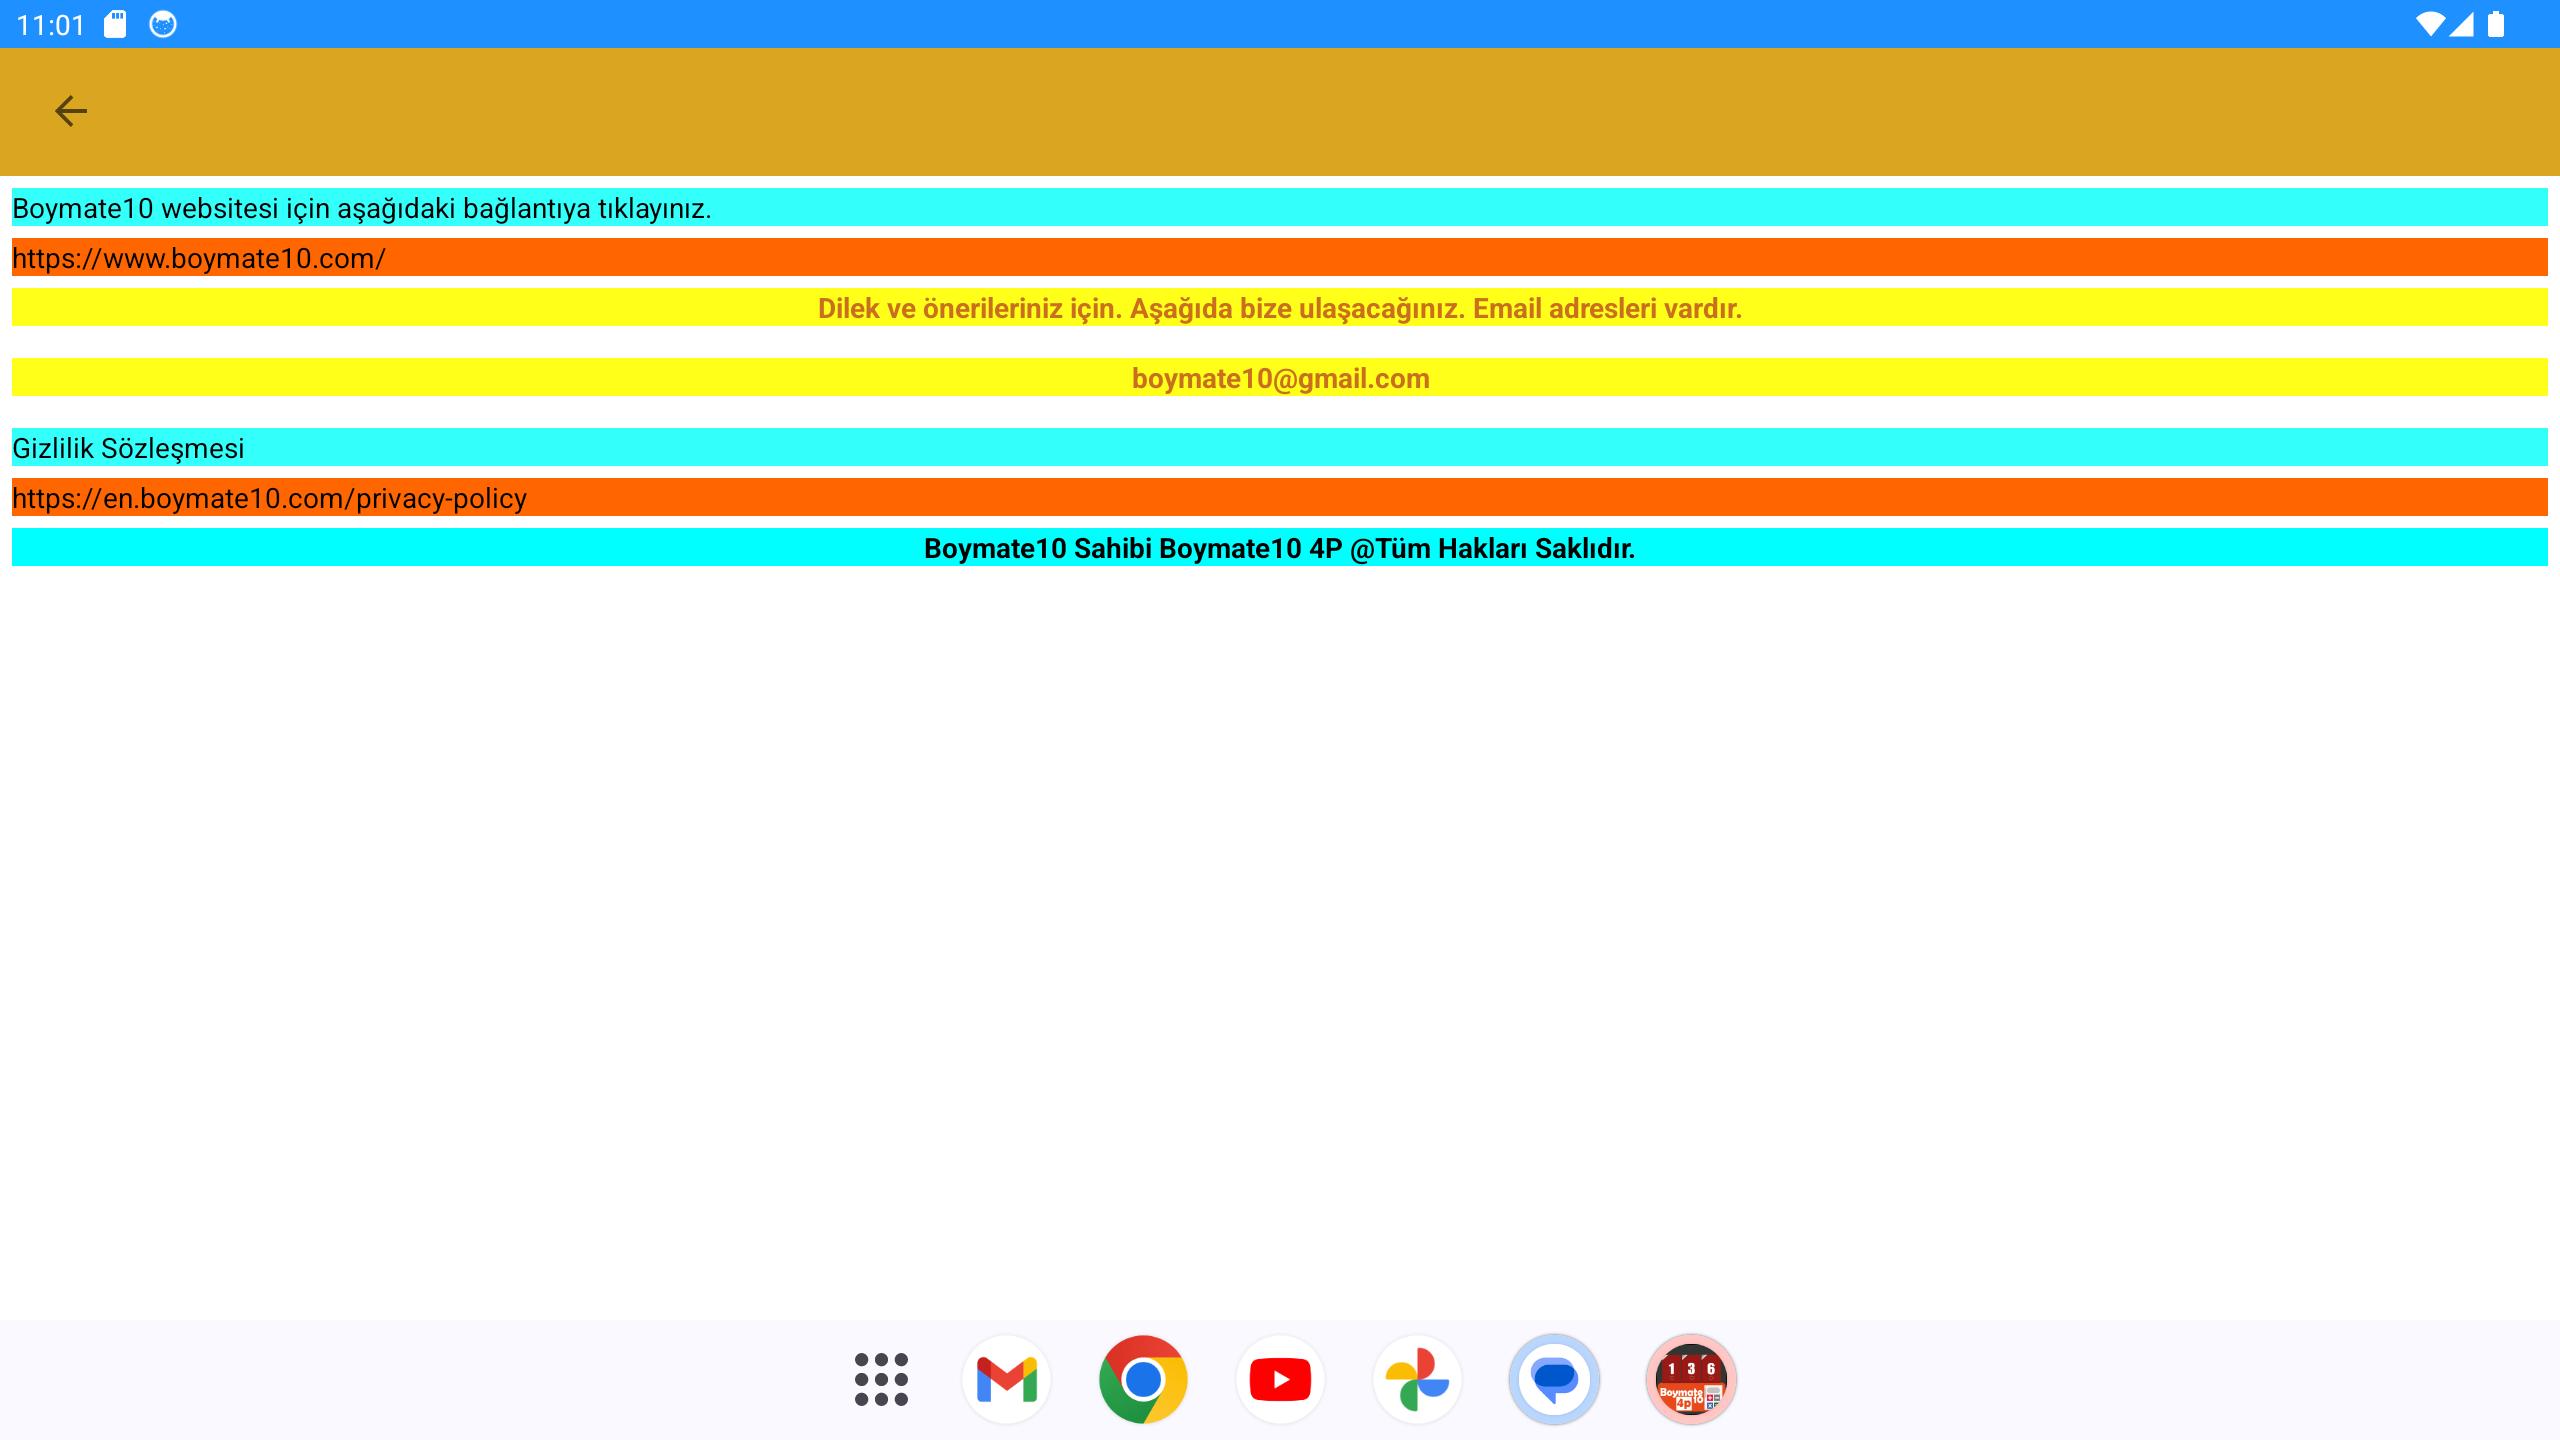The width and height of the screenshot is (2560, 1440).
Task: Tap the battery status icon
Action: [2496, 24]
